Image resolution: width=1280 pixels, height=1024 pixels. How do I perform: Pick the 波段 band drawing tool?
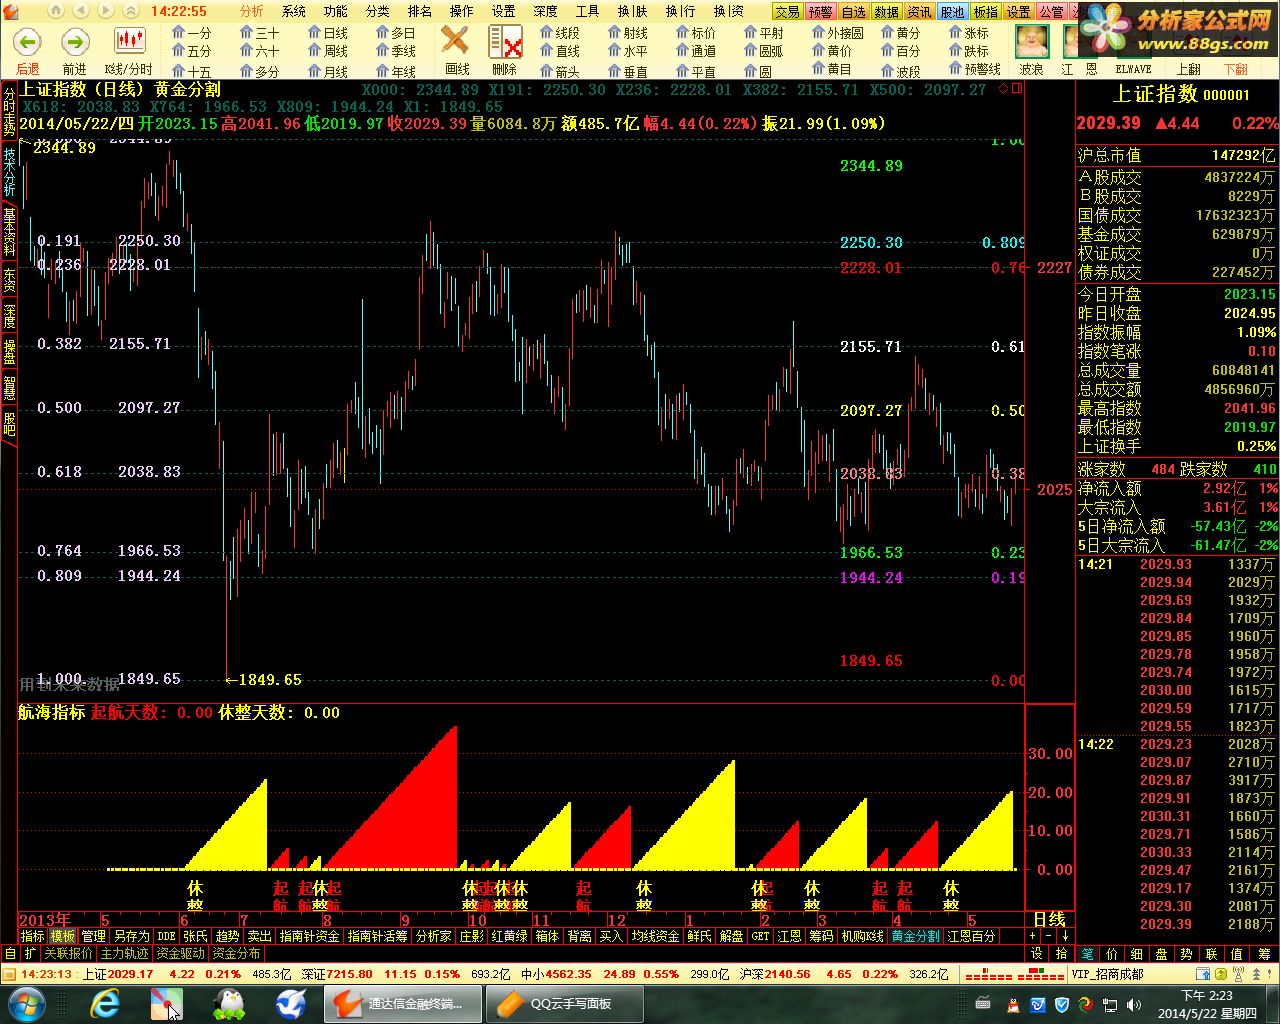[900, 71]
